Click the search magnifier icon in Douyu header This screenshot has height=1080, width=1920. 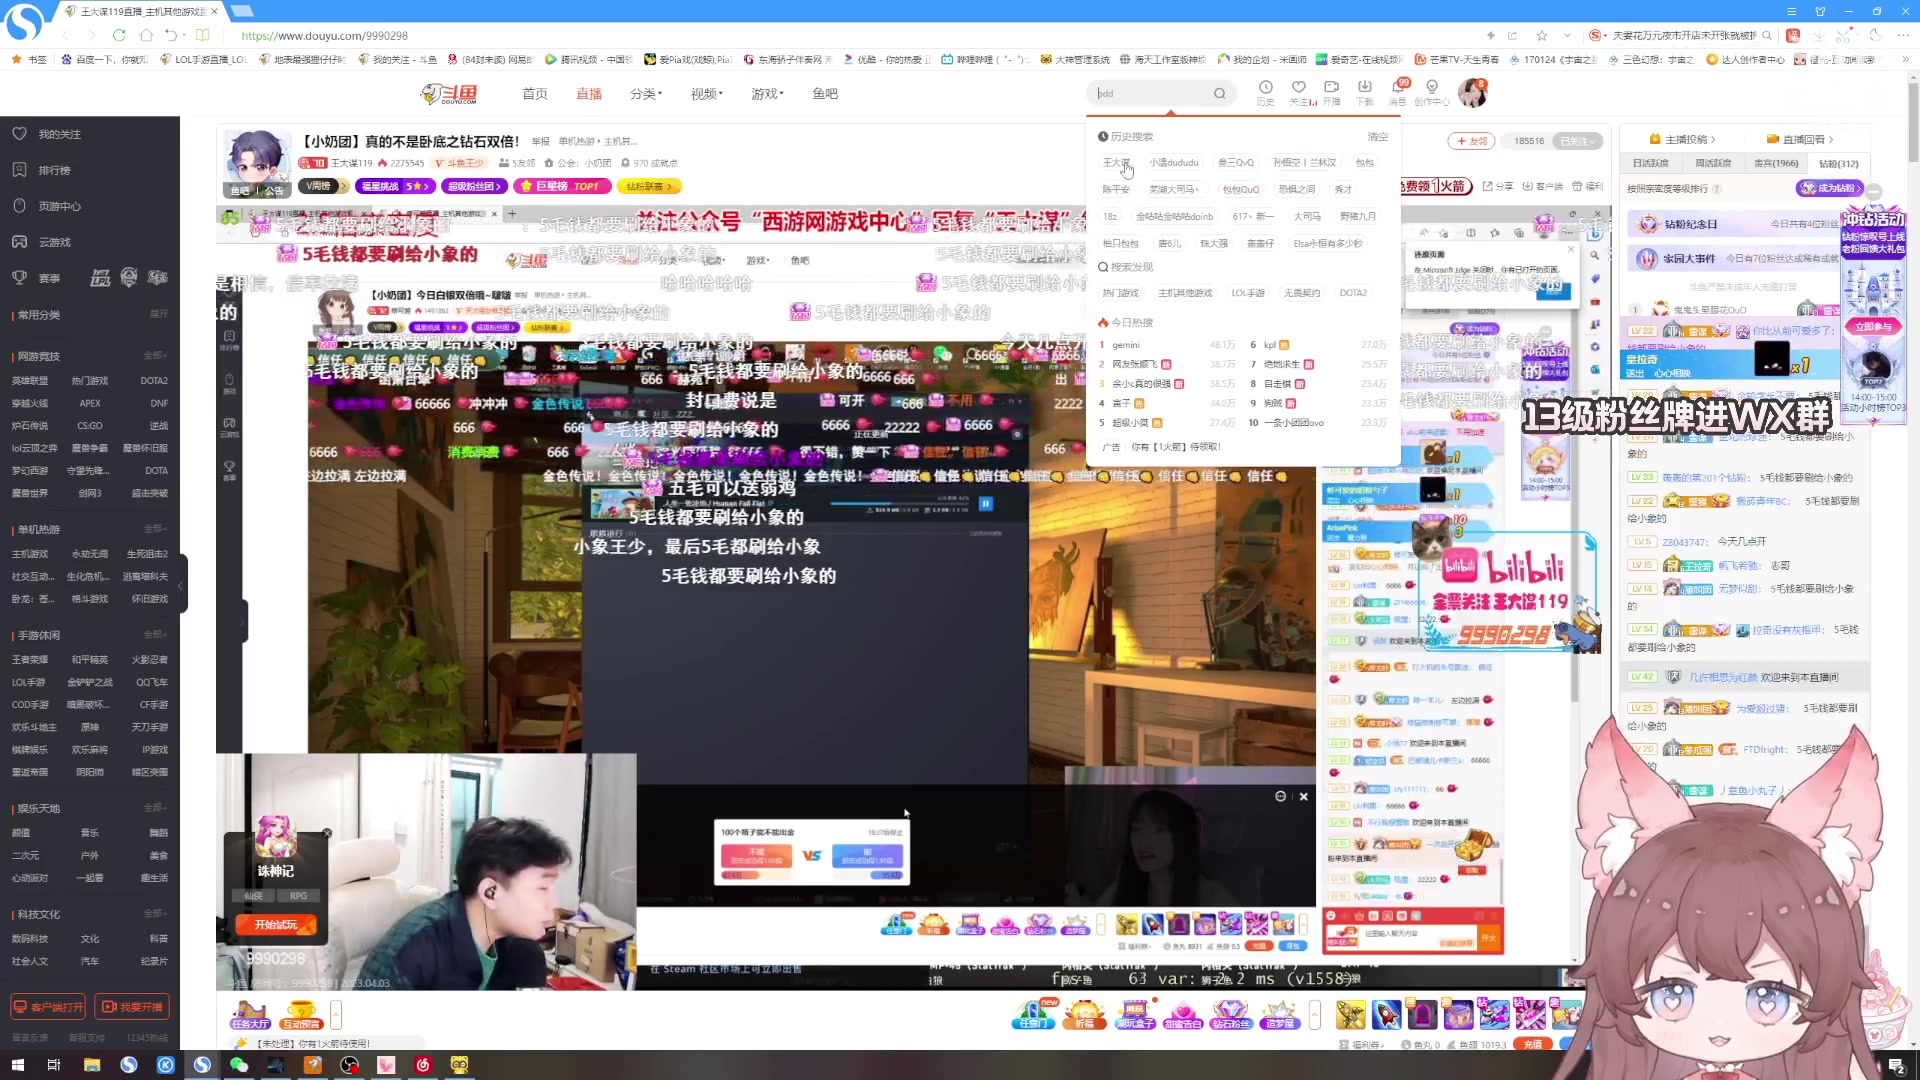pyautogui.click(x=1219, y=93)
